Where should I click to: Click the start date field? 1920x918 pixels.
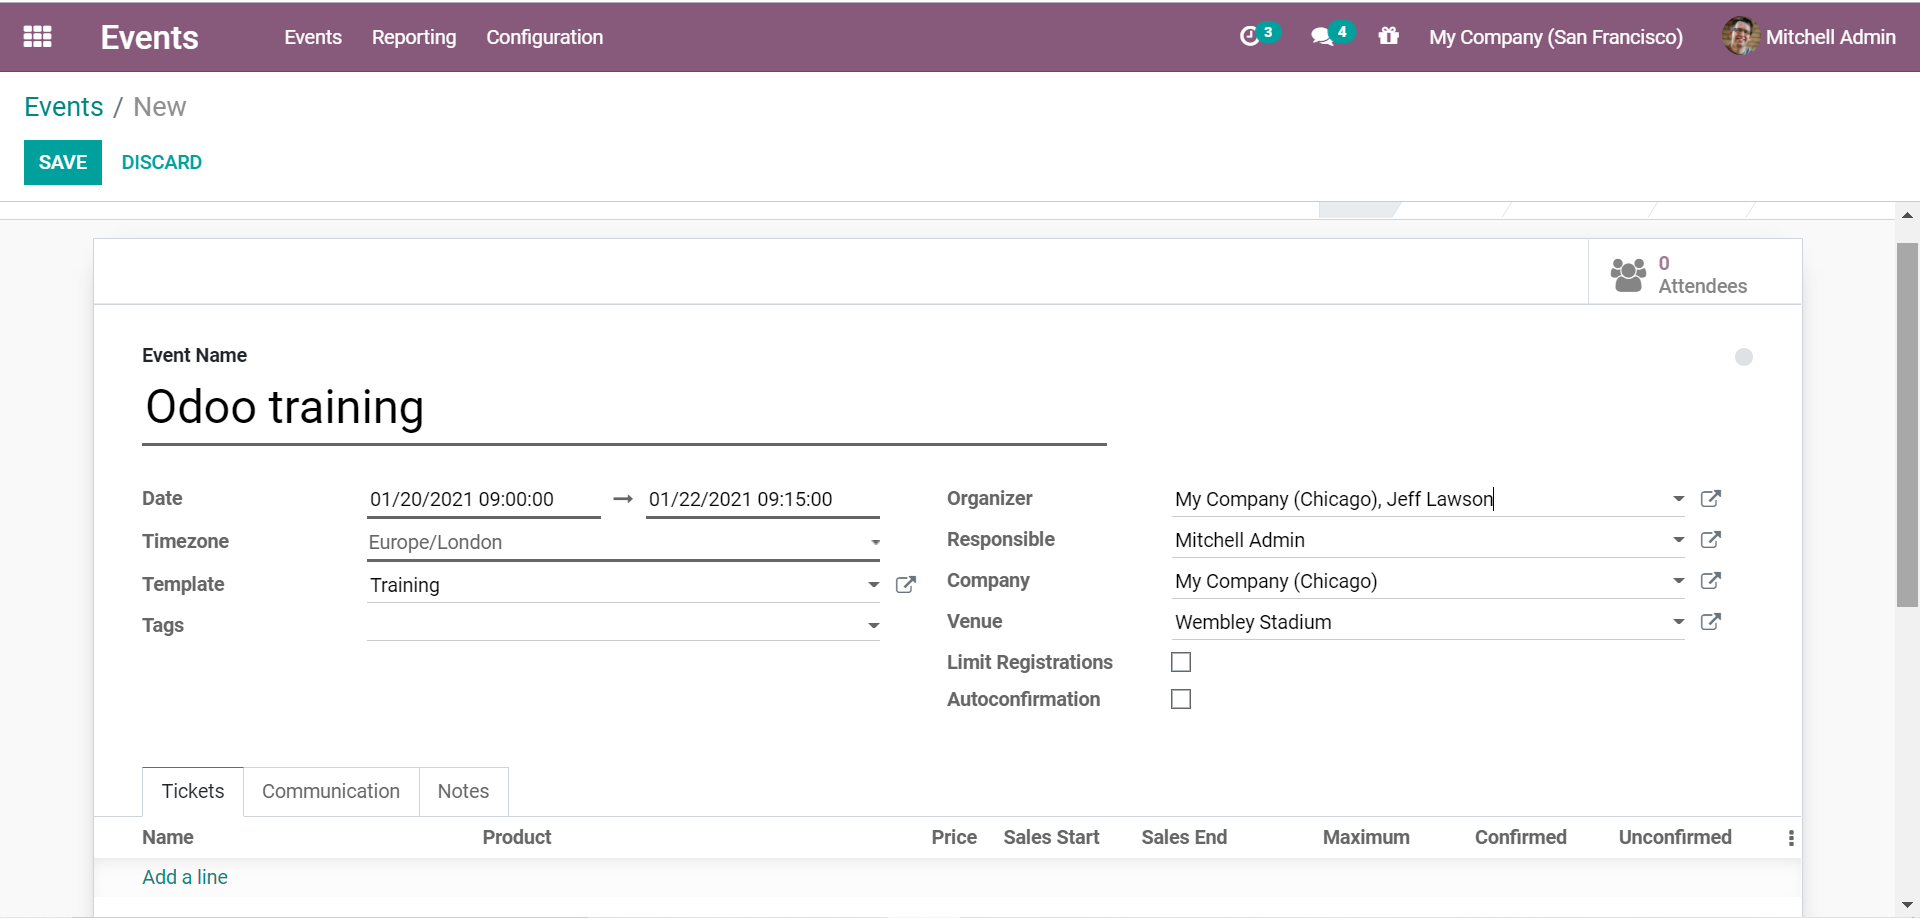[484, 499]
